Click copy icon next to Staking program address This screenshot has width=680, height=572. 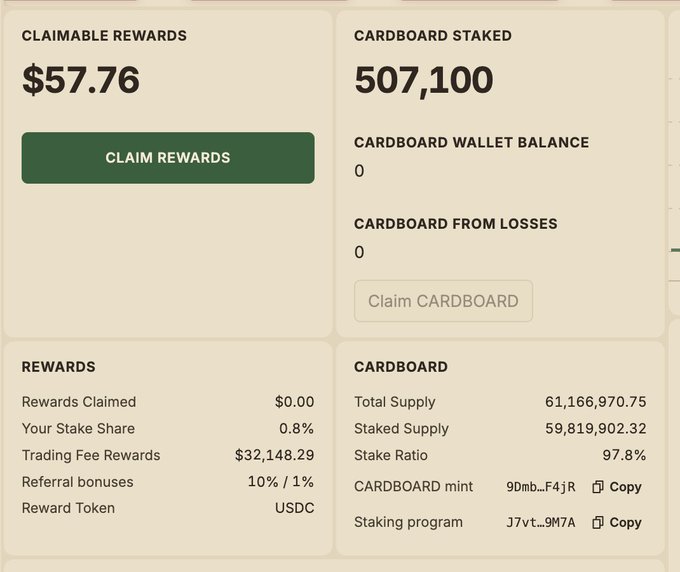598,522
